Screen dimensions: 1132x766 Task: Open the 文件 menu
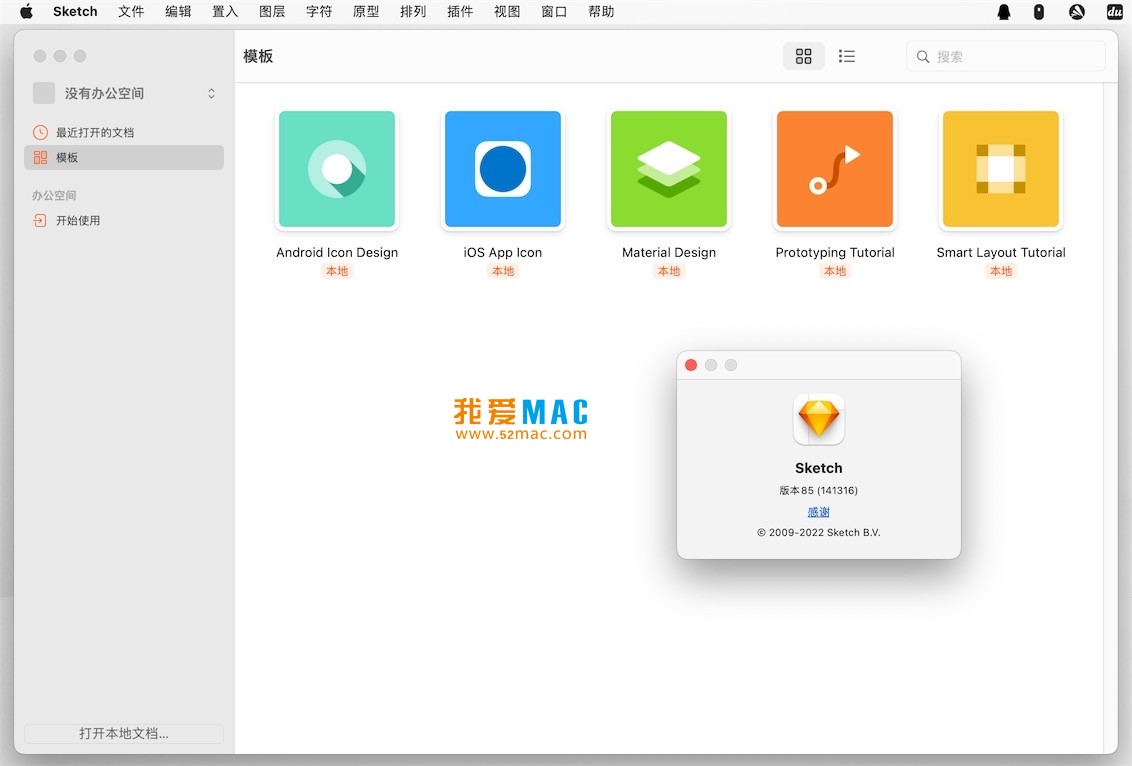(131, 12)
